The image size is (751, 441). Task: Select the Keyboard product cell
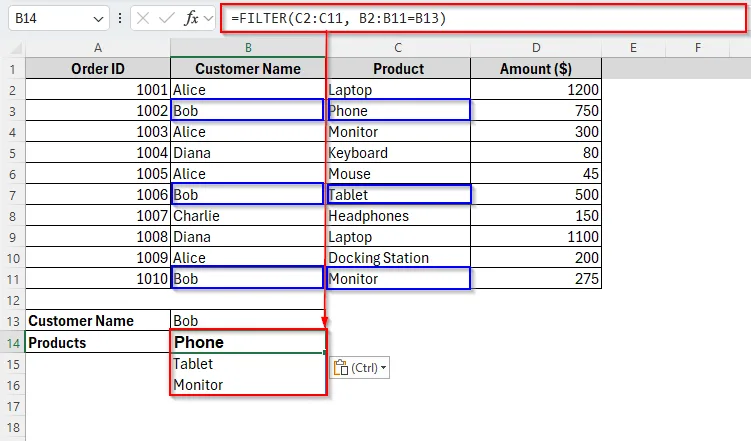[398, 153]
